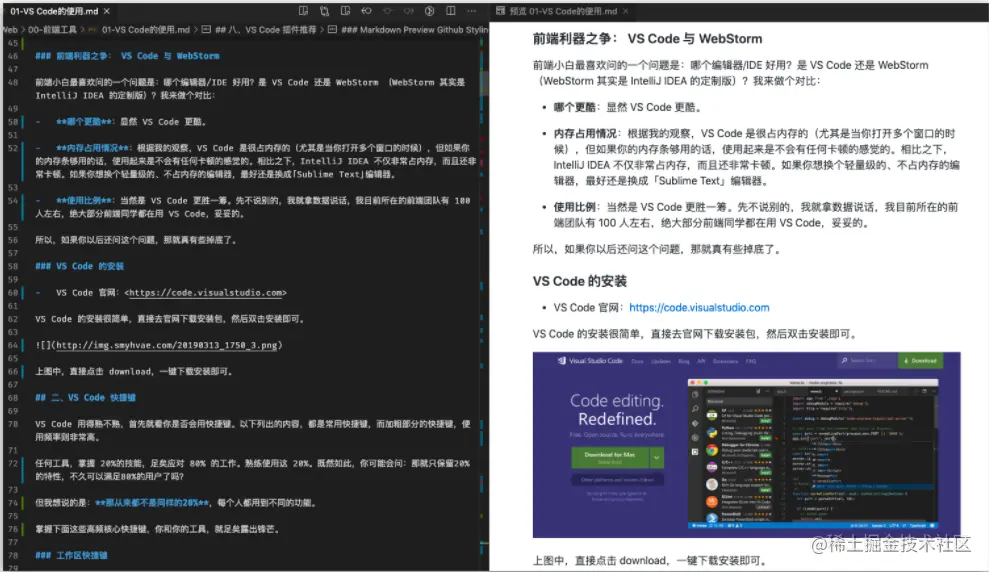Screen dimensions: 989x572
Task: Click the preview icon beside the compare-changes icon
Action: pyautogui.click(x=303, y=11)
